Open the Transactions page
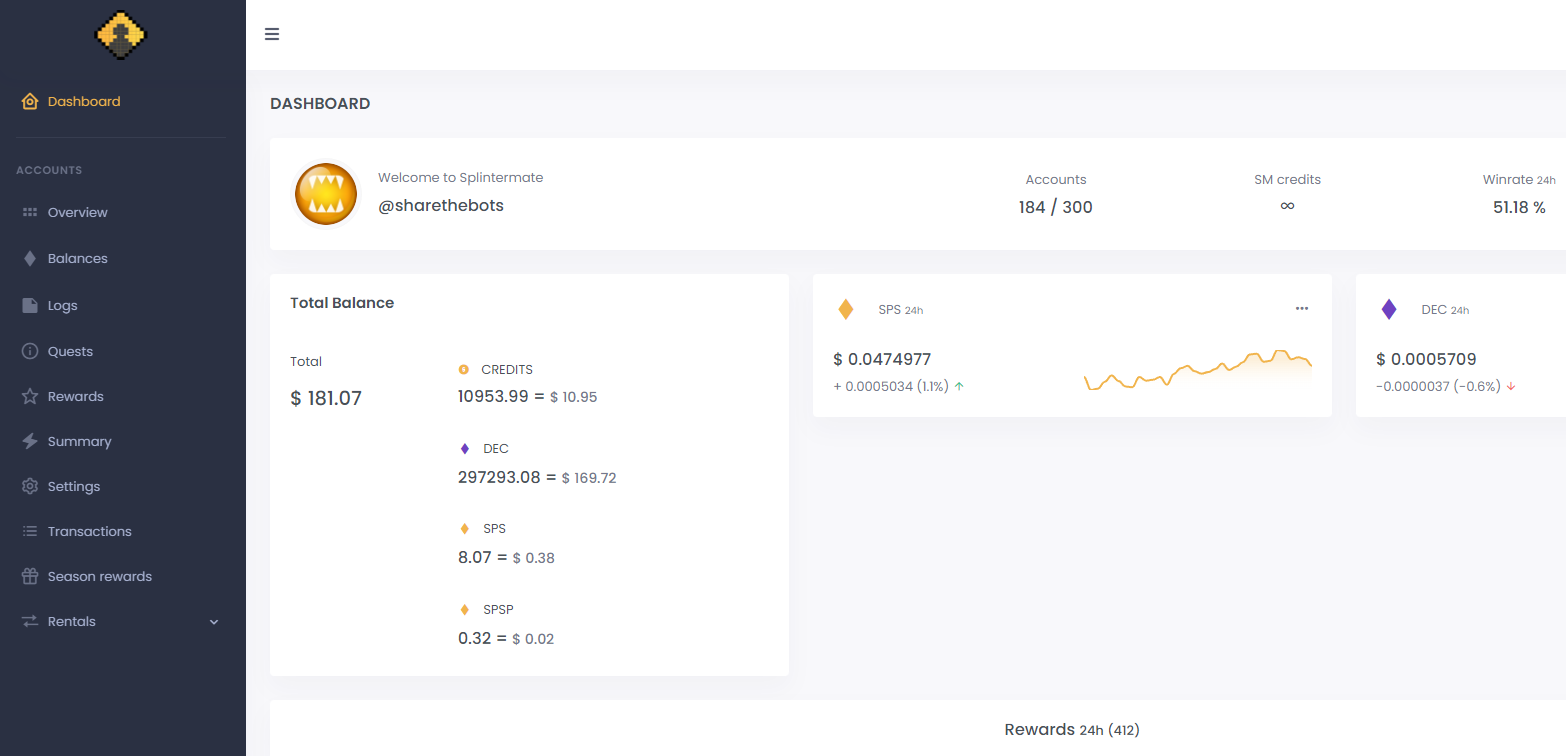Viewport: 1566px width, 756px height. tap(89, 531)
